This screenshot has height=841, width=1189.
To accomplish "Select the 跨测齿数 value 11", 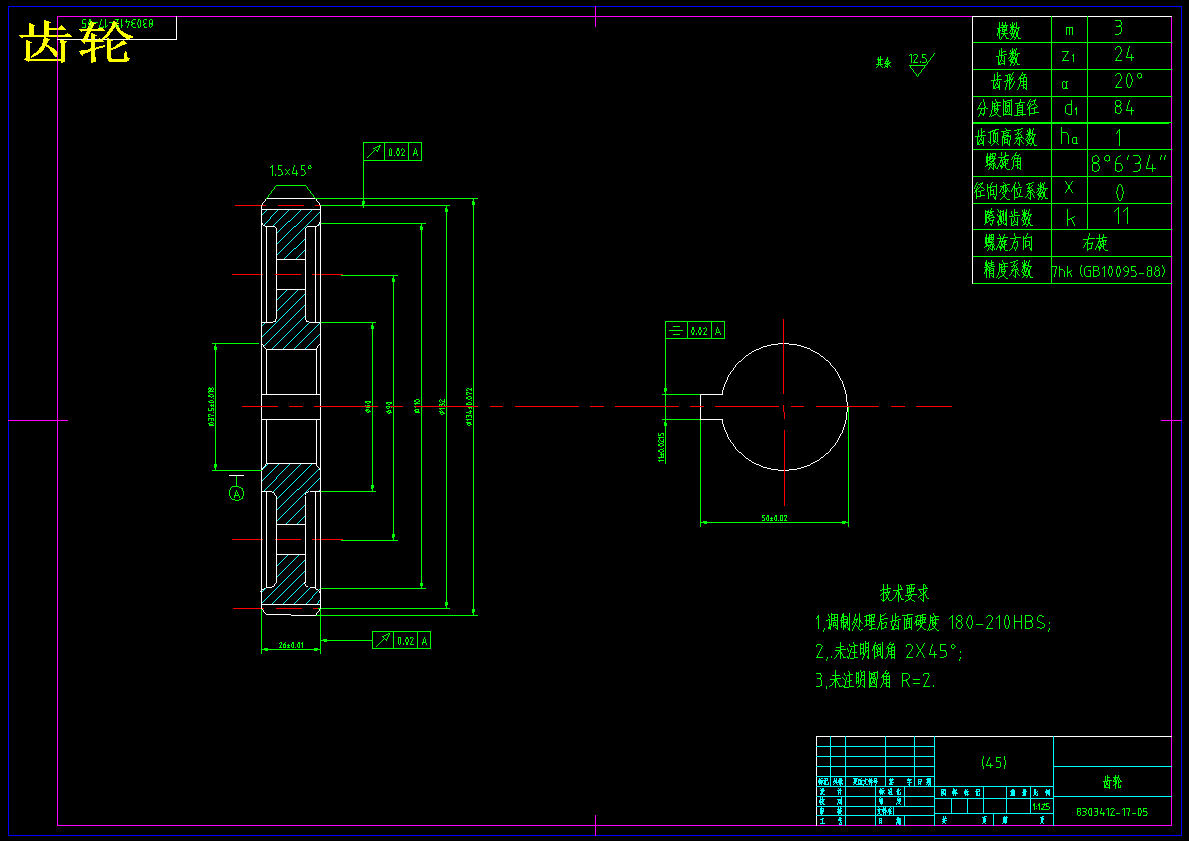I will point(1122,217).
